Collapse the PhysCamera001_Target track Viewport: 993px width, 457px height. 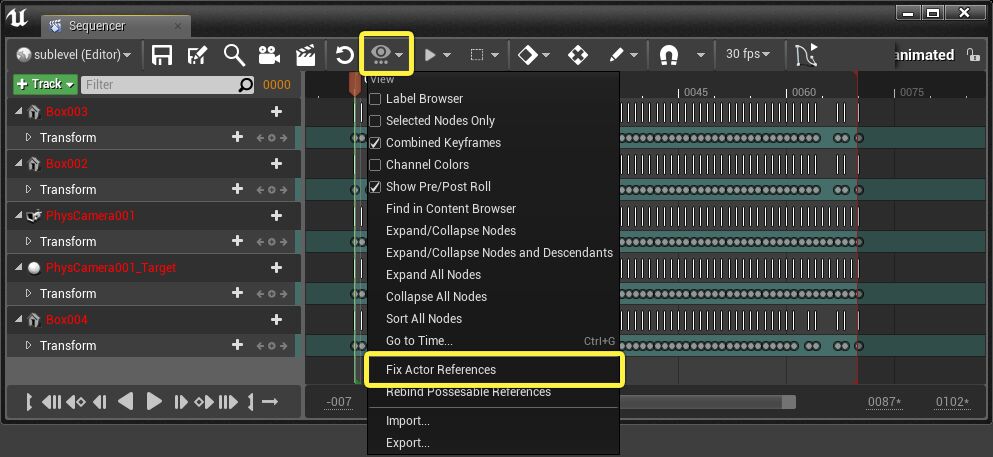click(x=18, y=267)
